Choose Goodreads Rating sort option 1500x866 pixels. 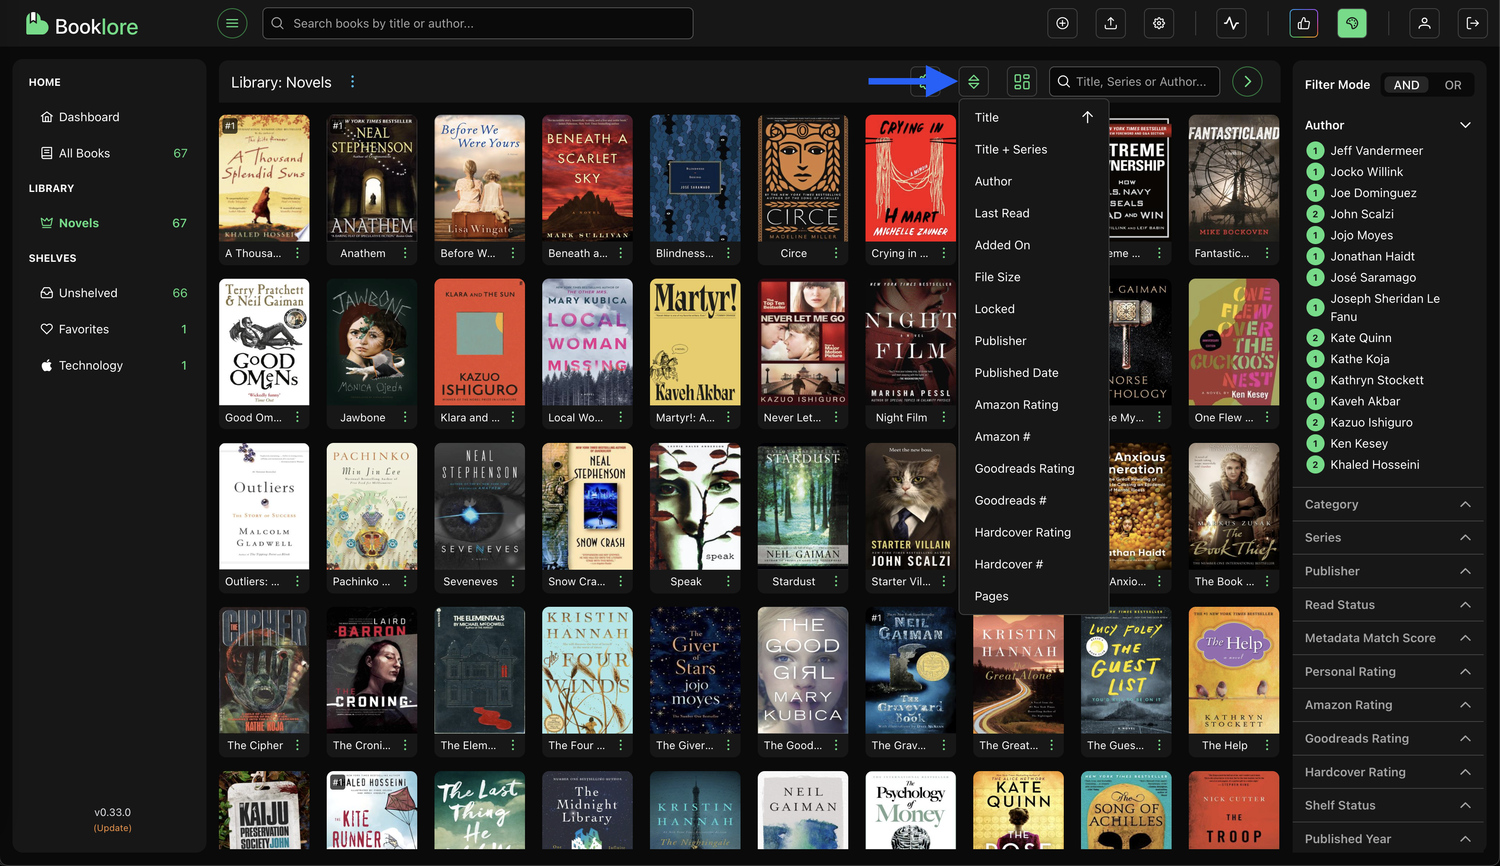[x=1024, y=469]
